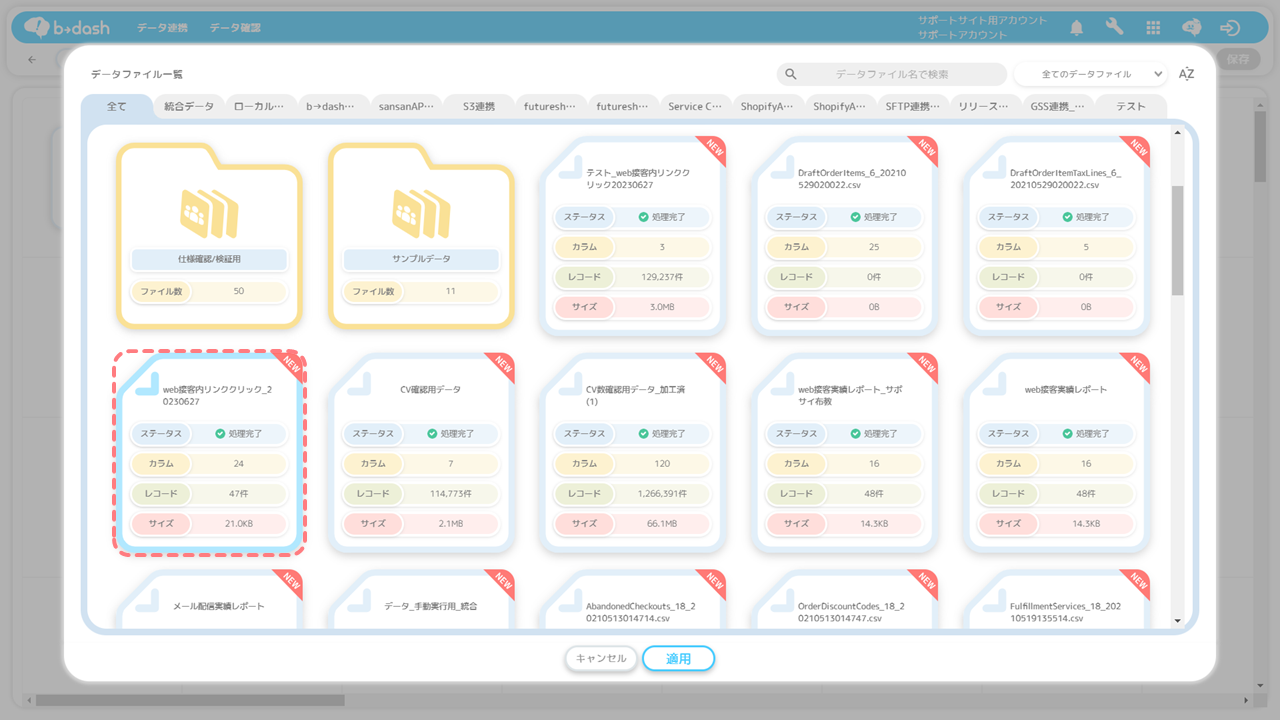Switch to the SFTP連携… tab
Viewport: 1280px width, 720px height.
912,106
